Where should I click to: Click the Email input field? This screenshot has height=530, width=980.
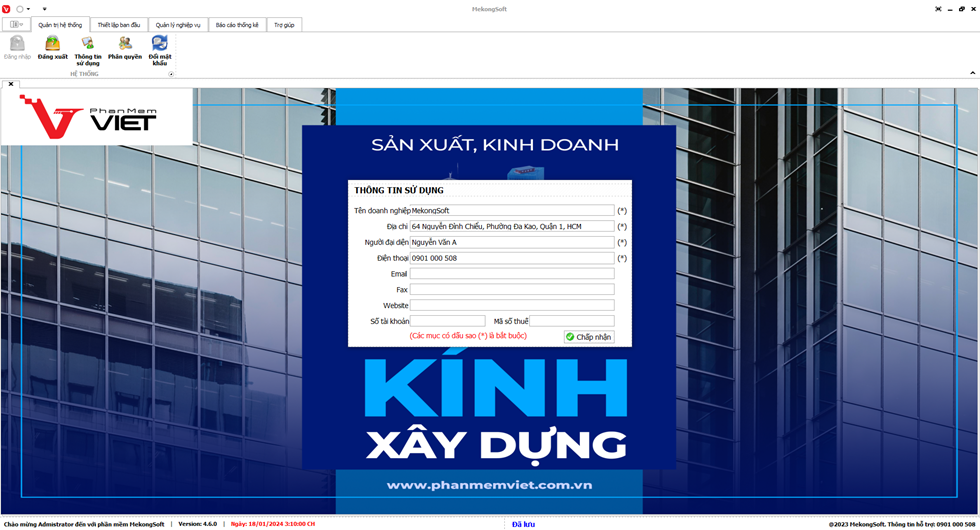(512, 274)
